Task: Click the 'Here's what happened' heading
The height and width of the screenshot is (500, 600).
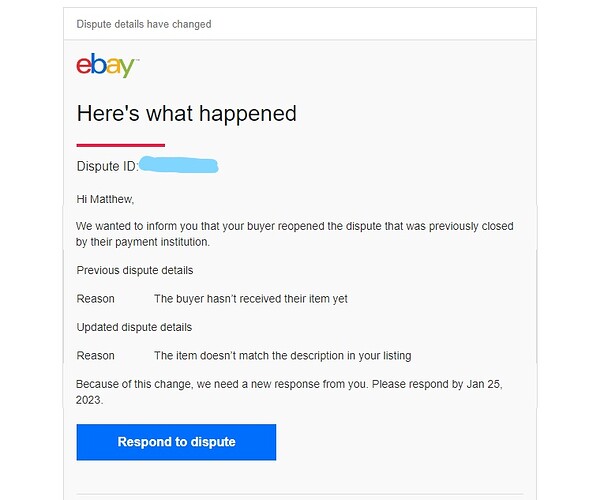Action: pos(186,114)
